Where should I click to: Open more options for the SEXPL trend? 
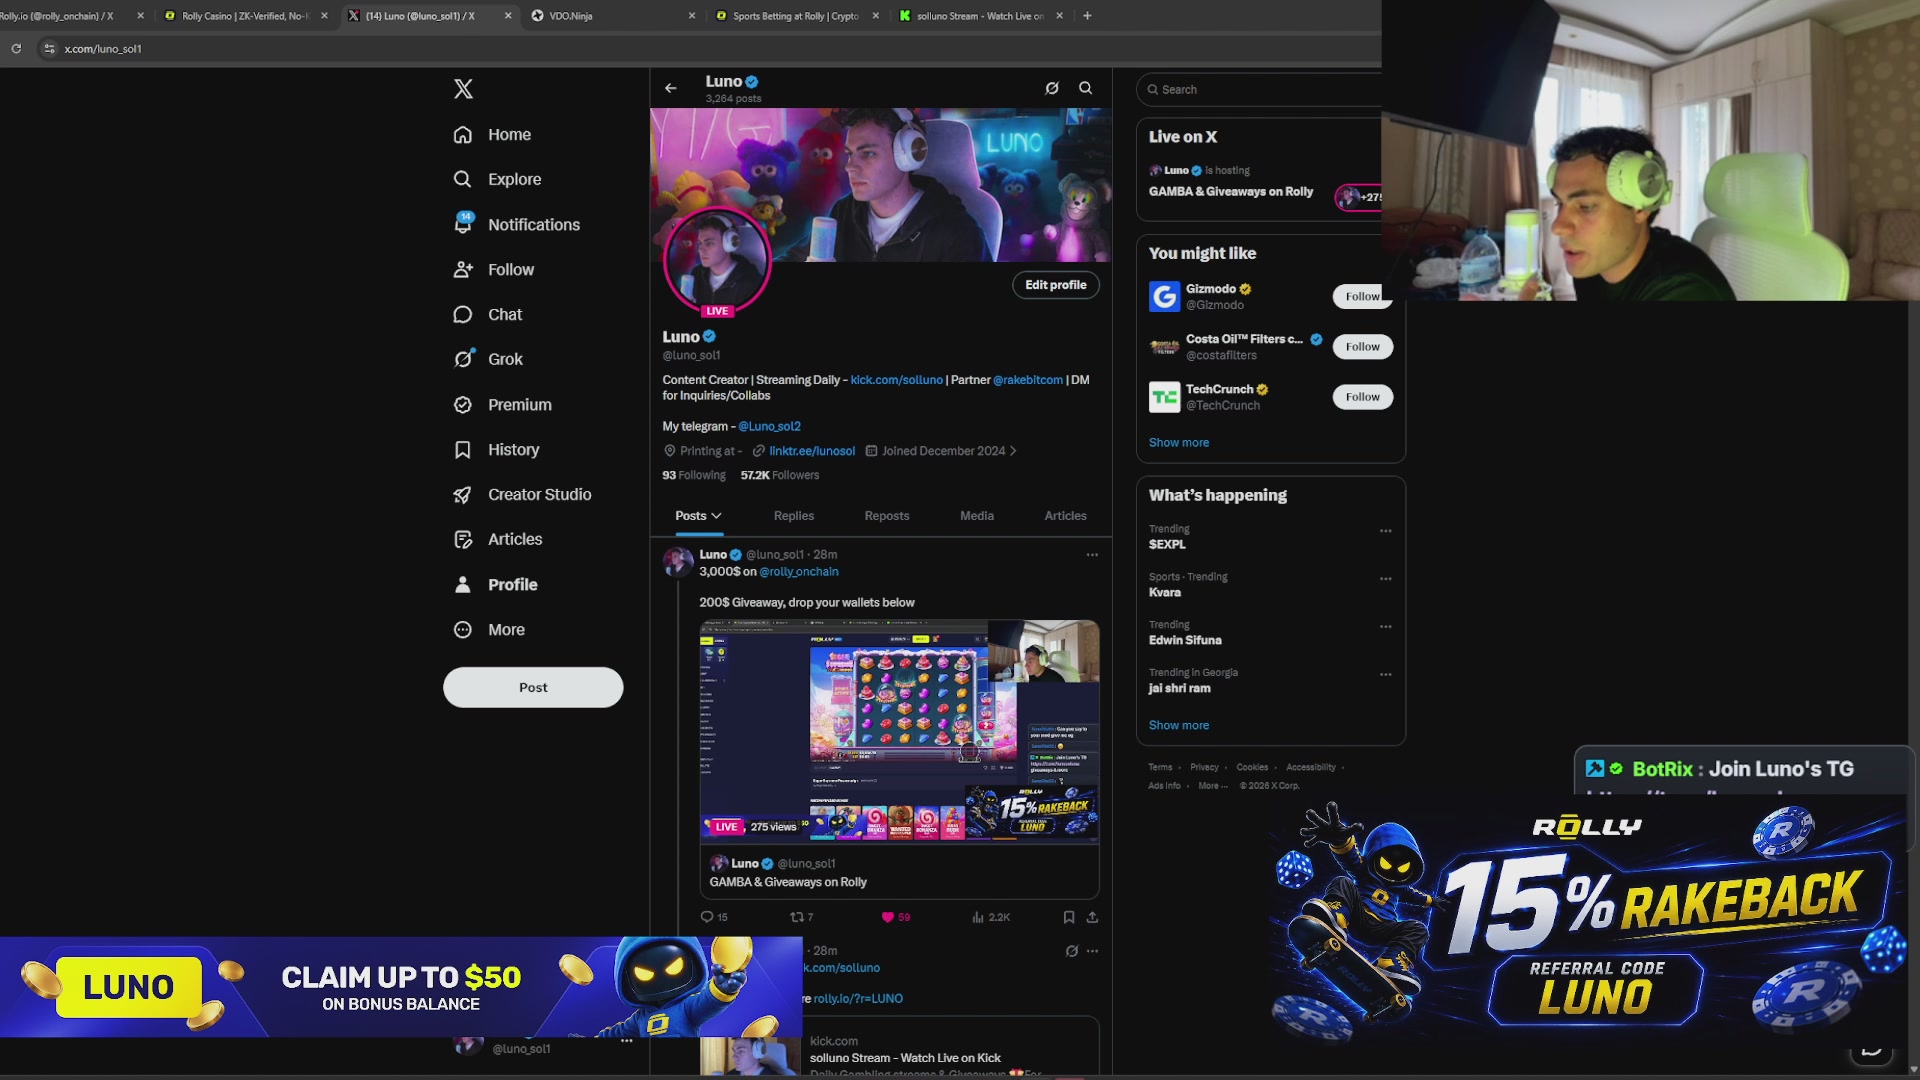1386,531
